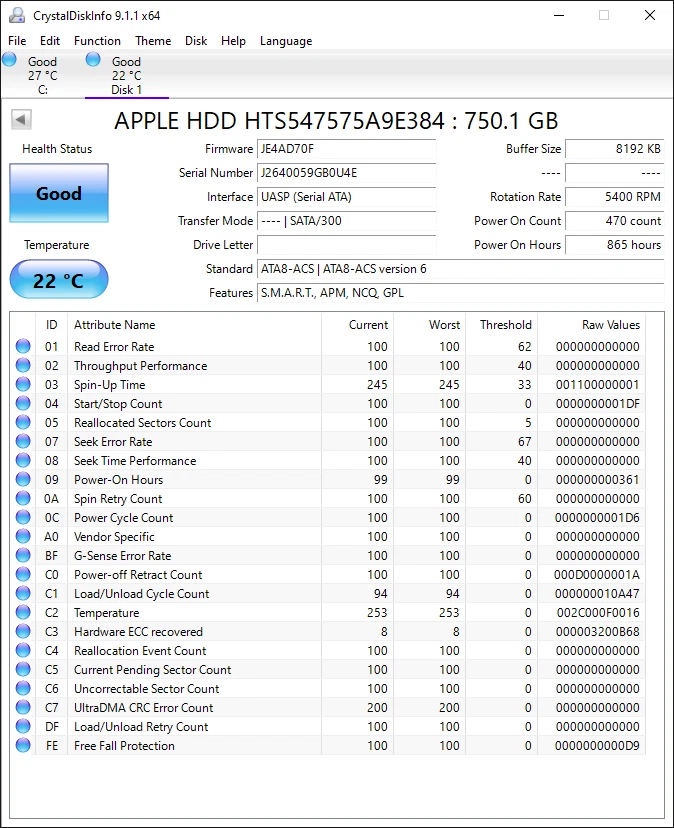Open the Function menu
This screenshot has height=828, width=674.
(x=97, y=41)
